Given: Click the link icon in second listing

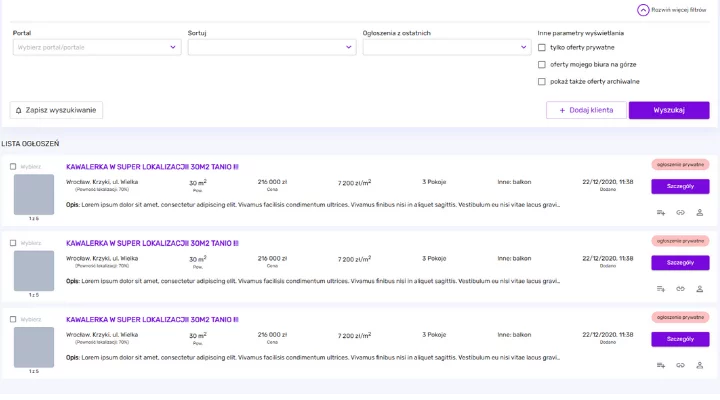Looking at the screenshot, I should coord(680,289).
